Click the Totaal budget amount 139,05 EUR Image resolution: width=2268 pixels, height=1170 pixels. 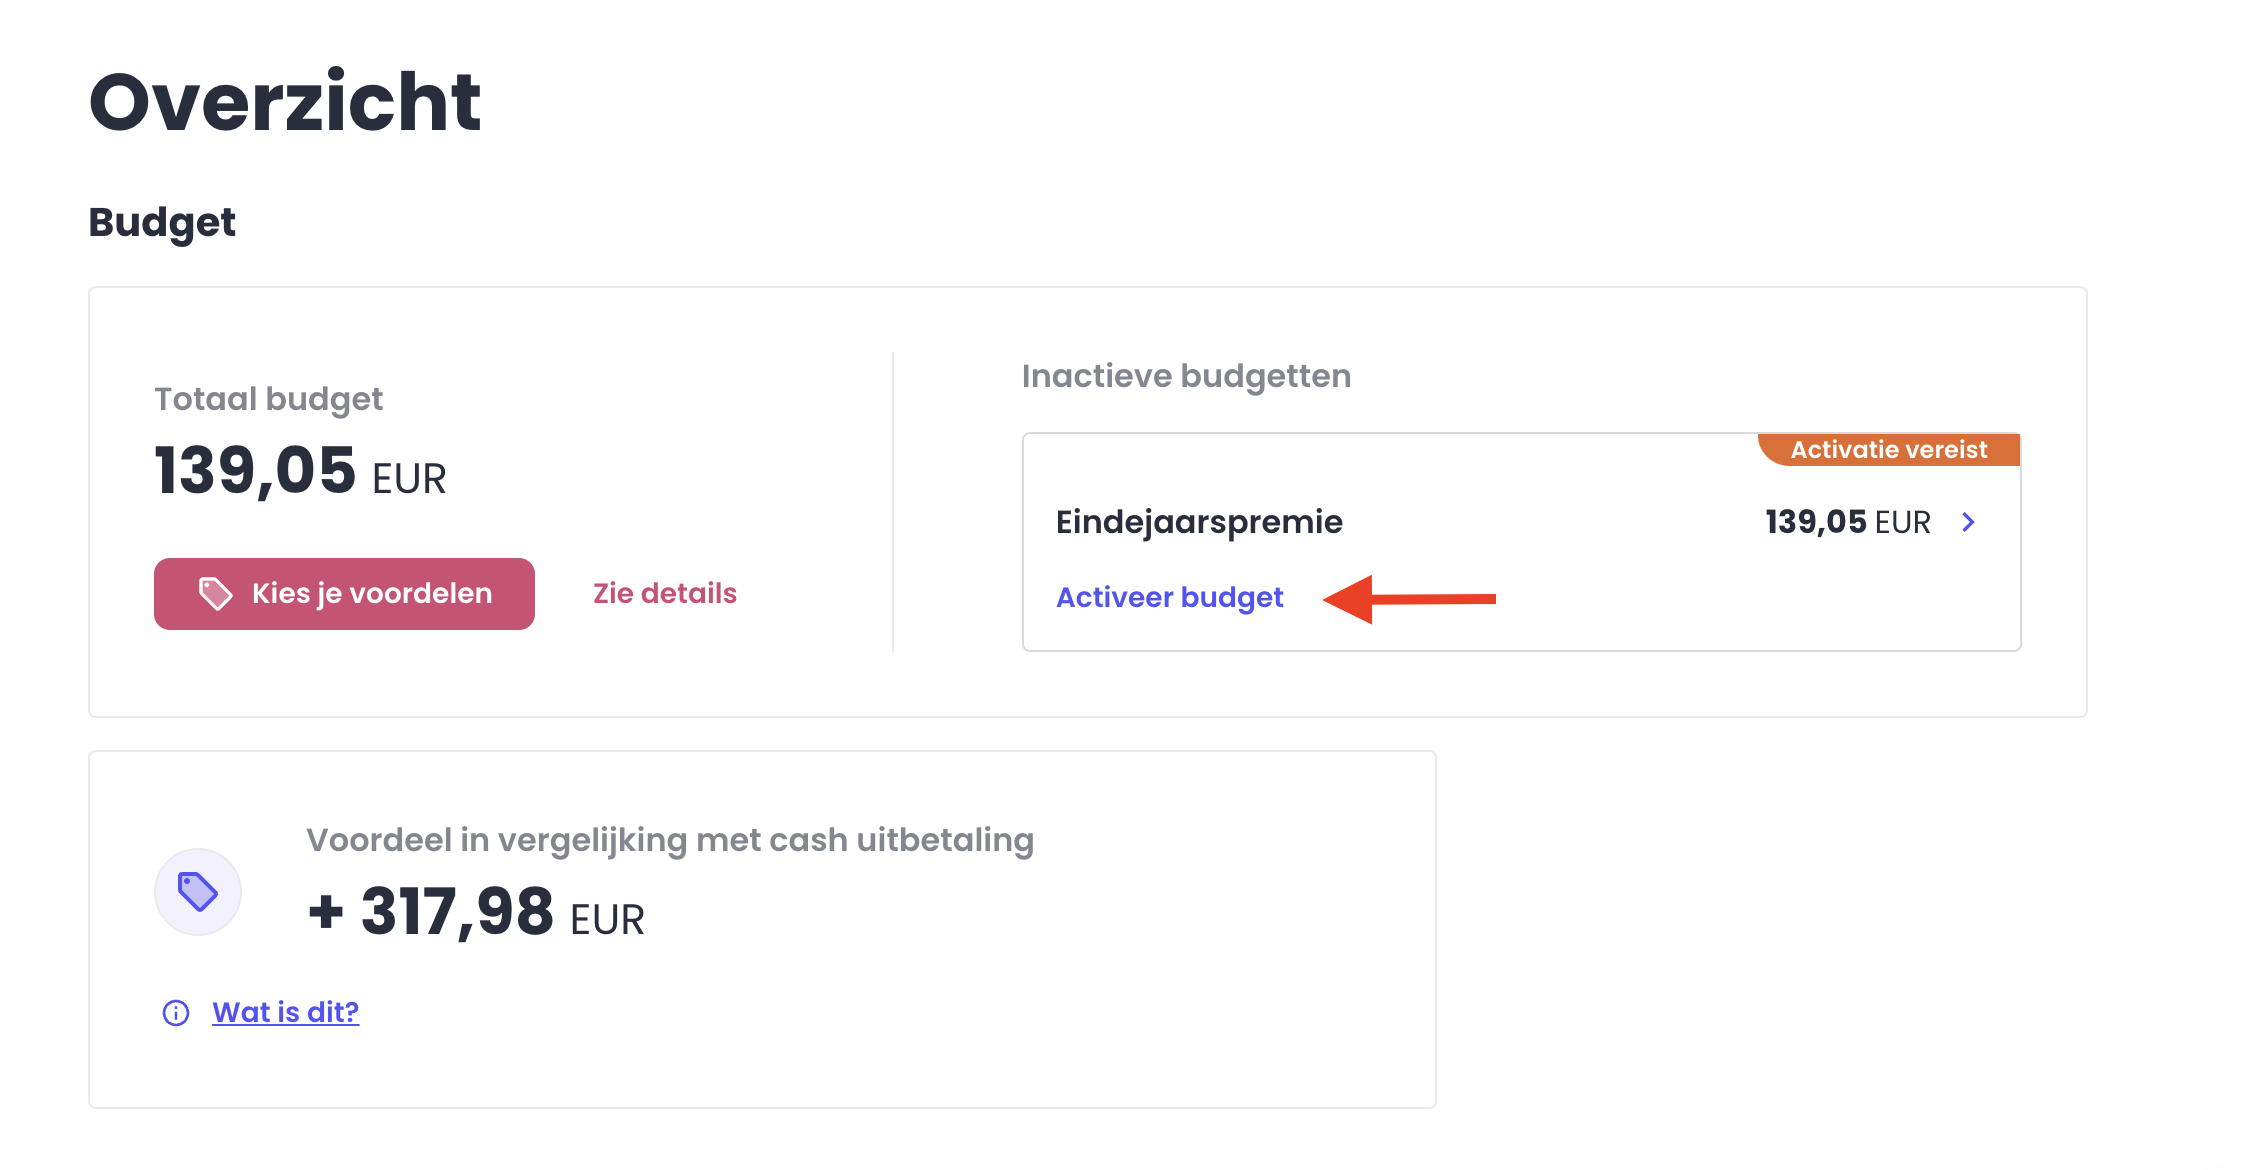pos(300,471)
